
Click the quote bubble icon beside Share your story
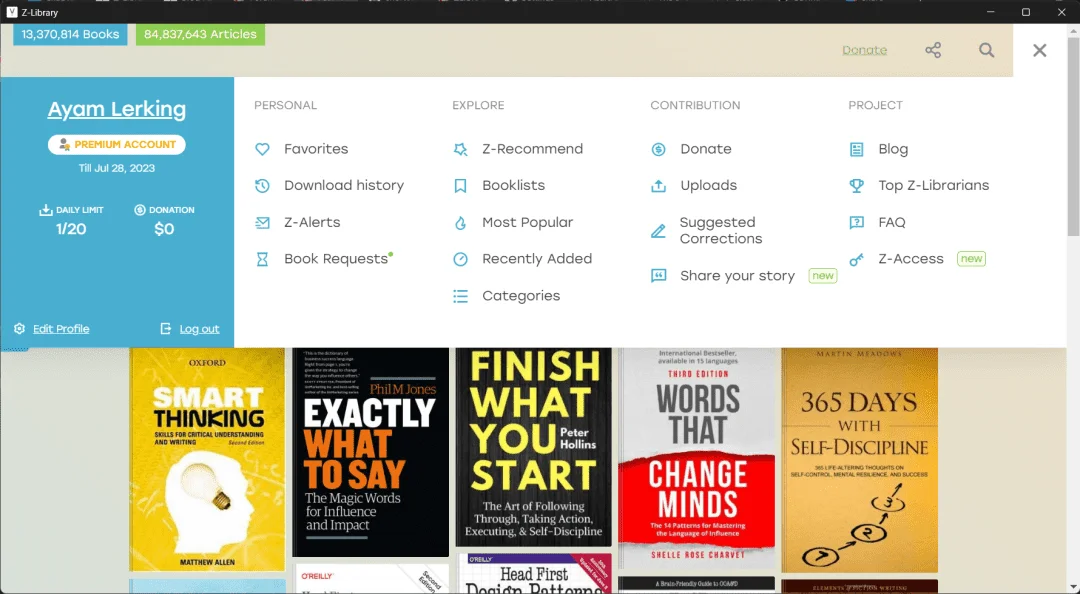pyautogui.click(x=658, y=276)
